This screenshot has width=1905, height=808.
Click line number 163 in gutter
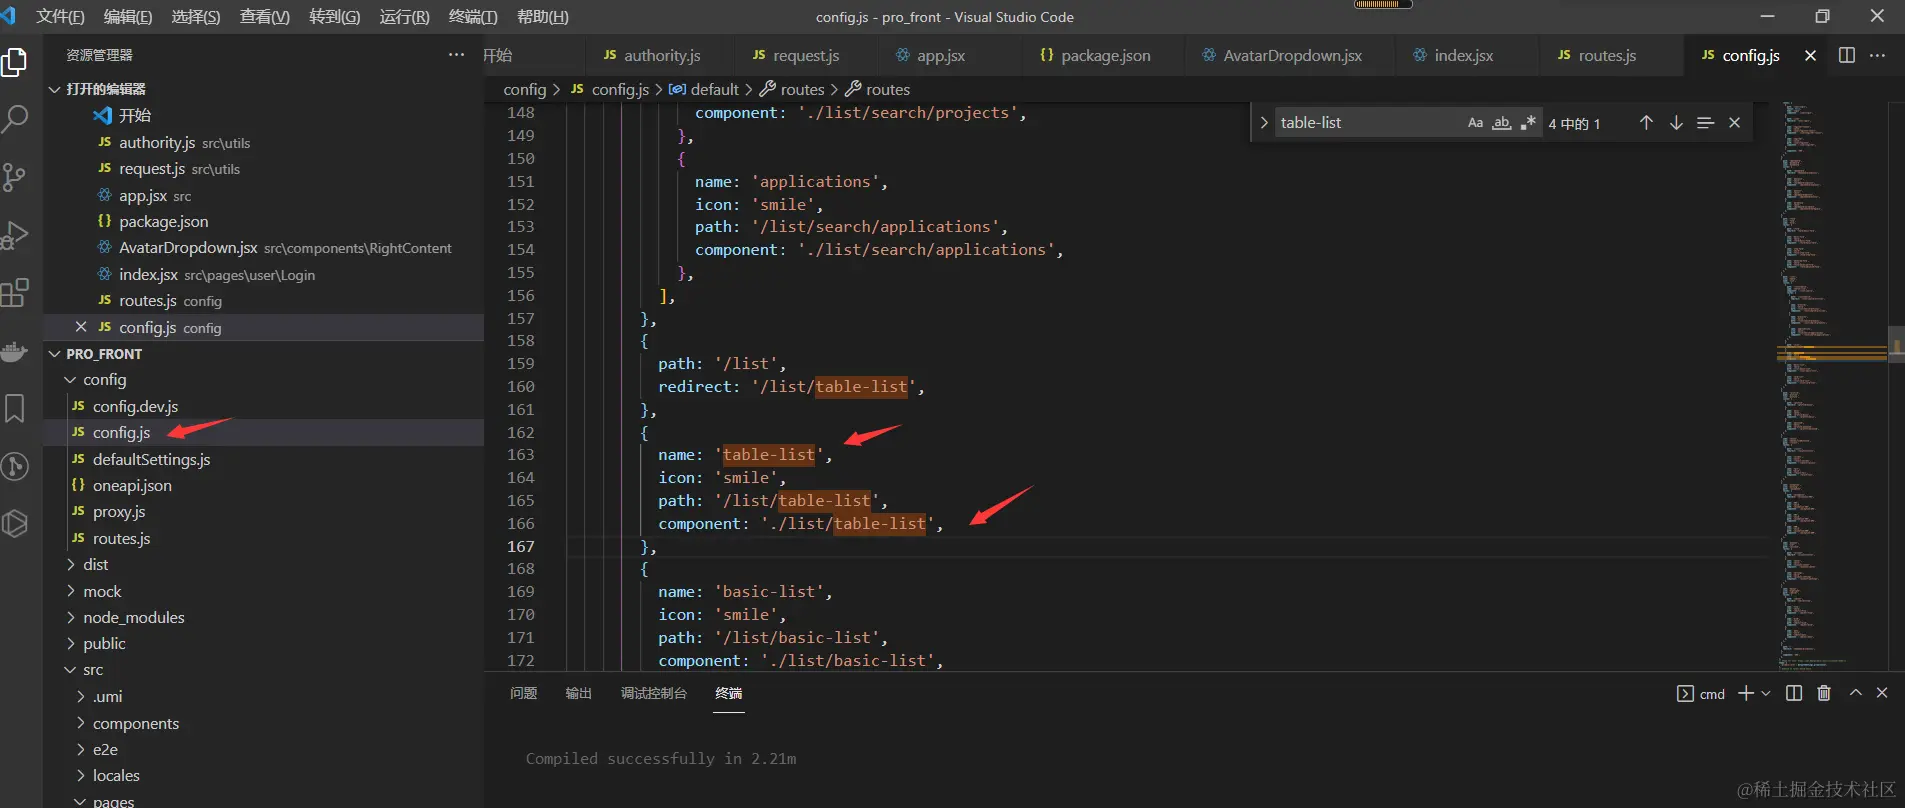[521, 455]
